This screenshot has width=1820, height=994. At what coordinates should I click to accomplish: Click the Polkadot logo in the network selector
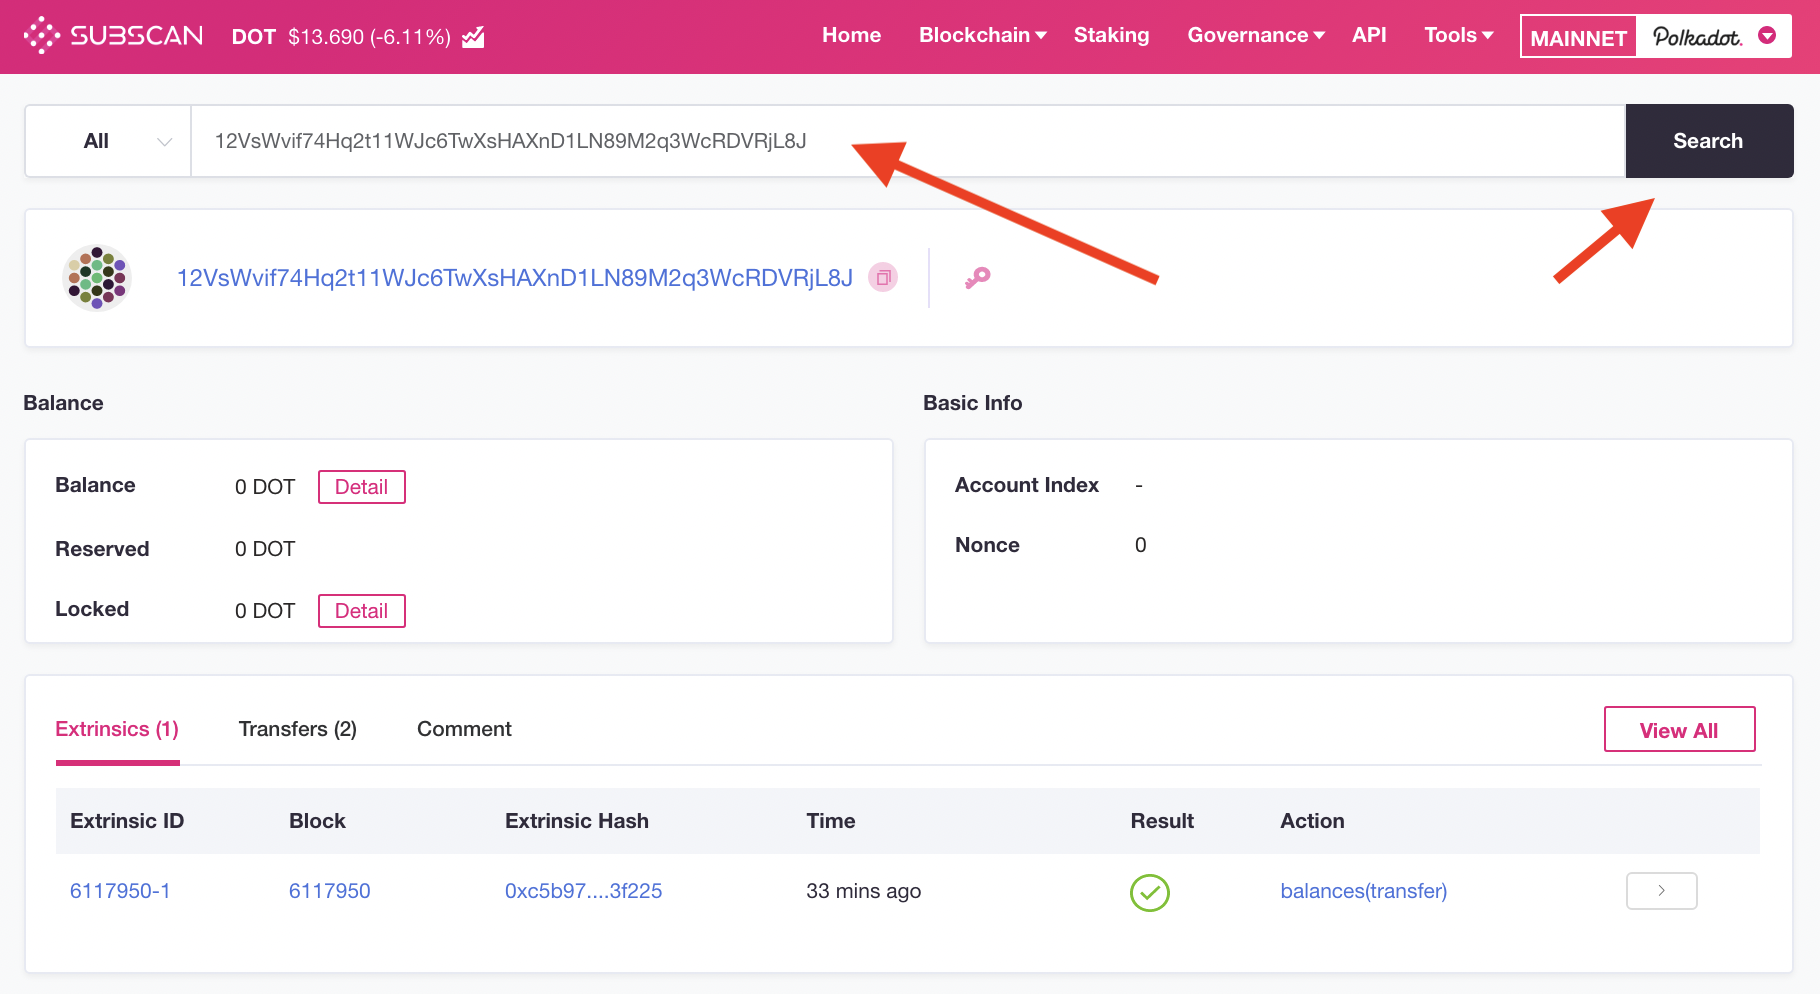(x=1698, y=36)
